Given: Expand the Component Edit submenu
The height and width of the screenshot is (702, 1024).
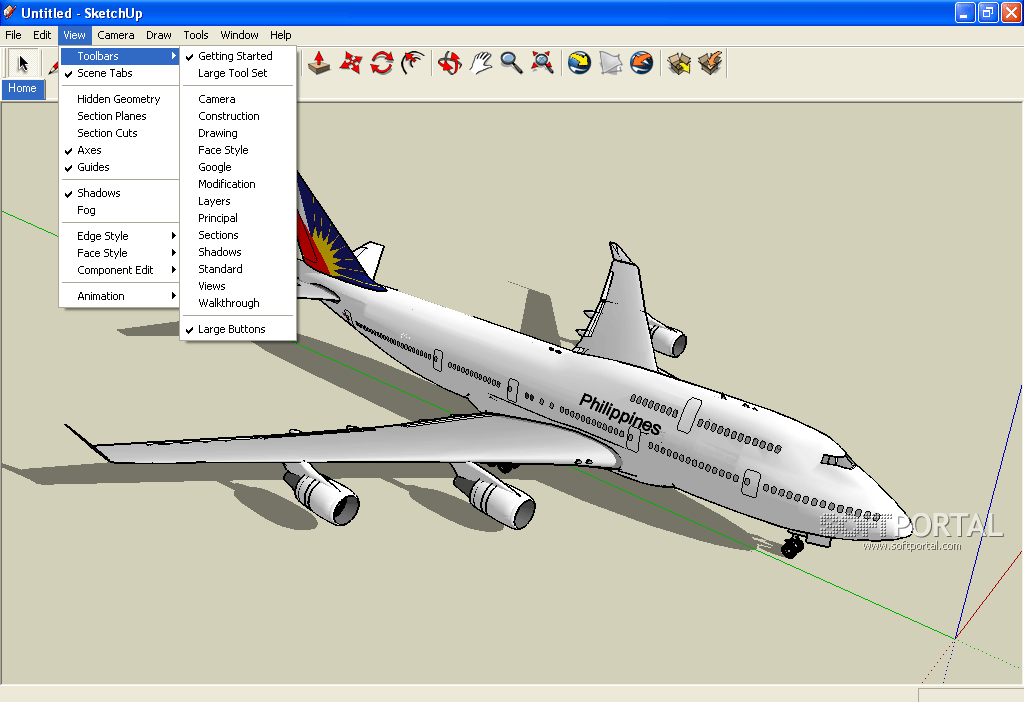Looking at the screenshot, I should pos(120,270).
